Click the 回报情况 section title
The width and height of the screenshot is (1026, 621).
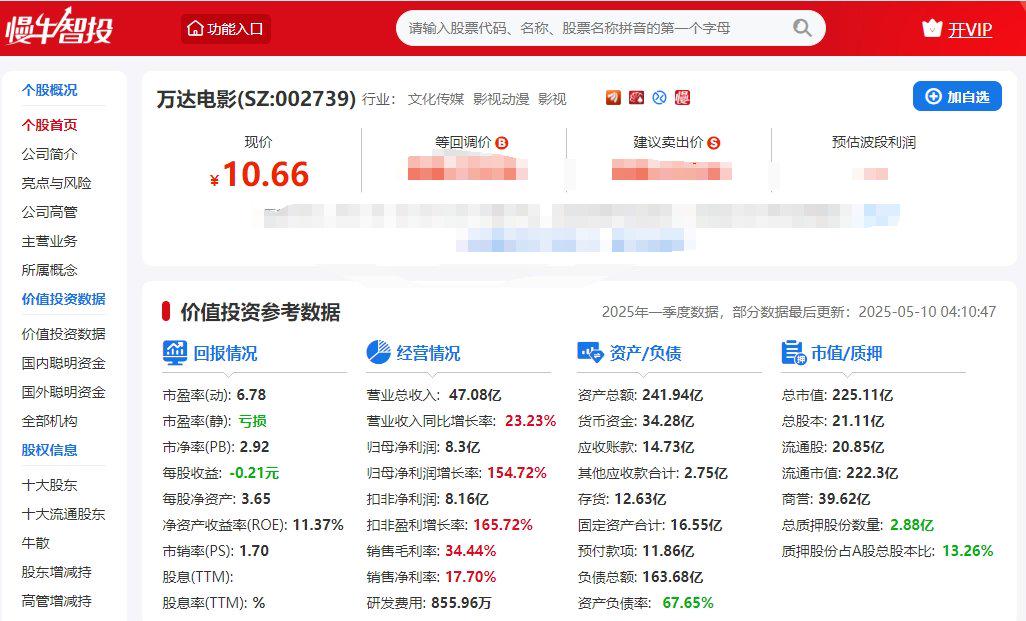tap(225, 353)
